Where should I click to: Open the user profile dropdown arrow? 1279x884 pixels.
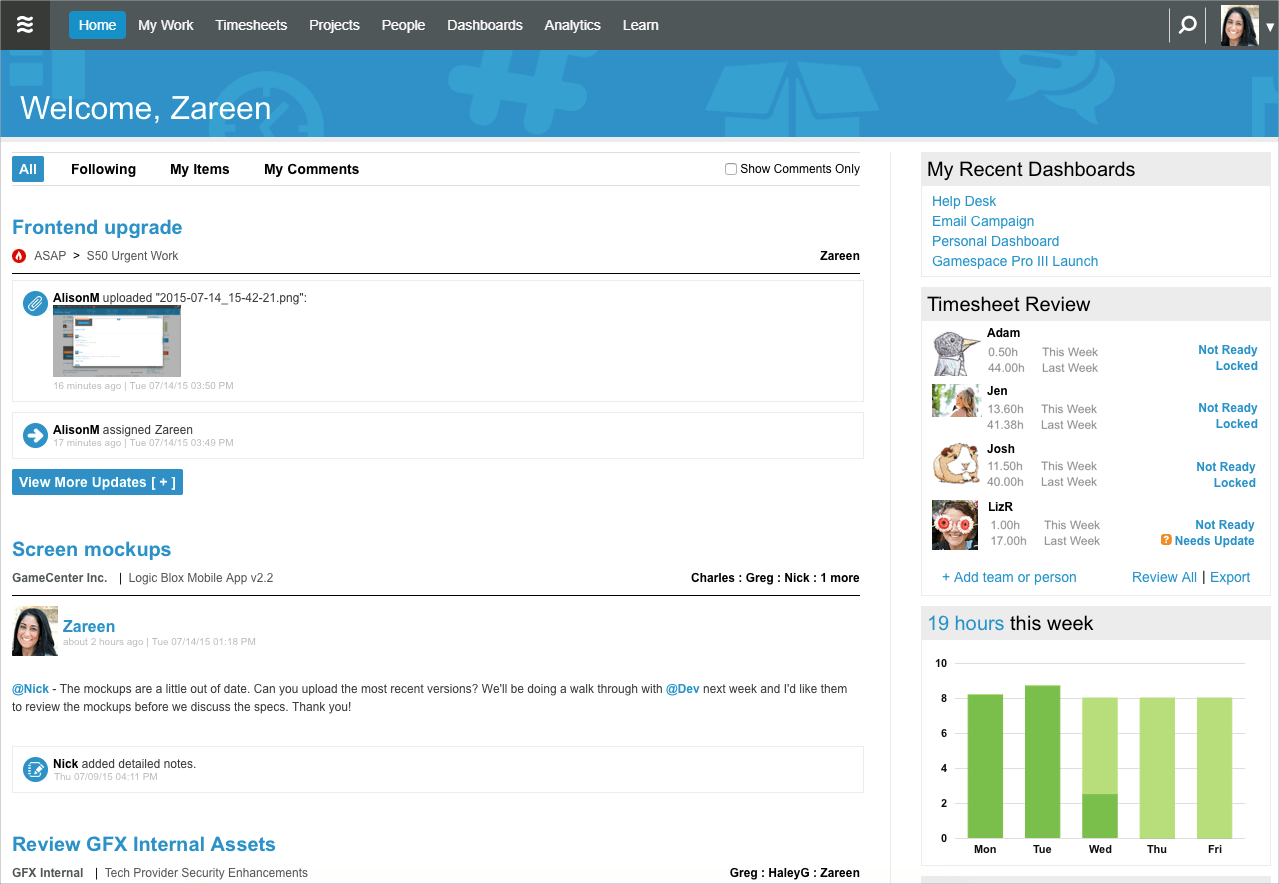[1269, 28]
